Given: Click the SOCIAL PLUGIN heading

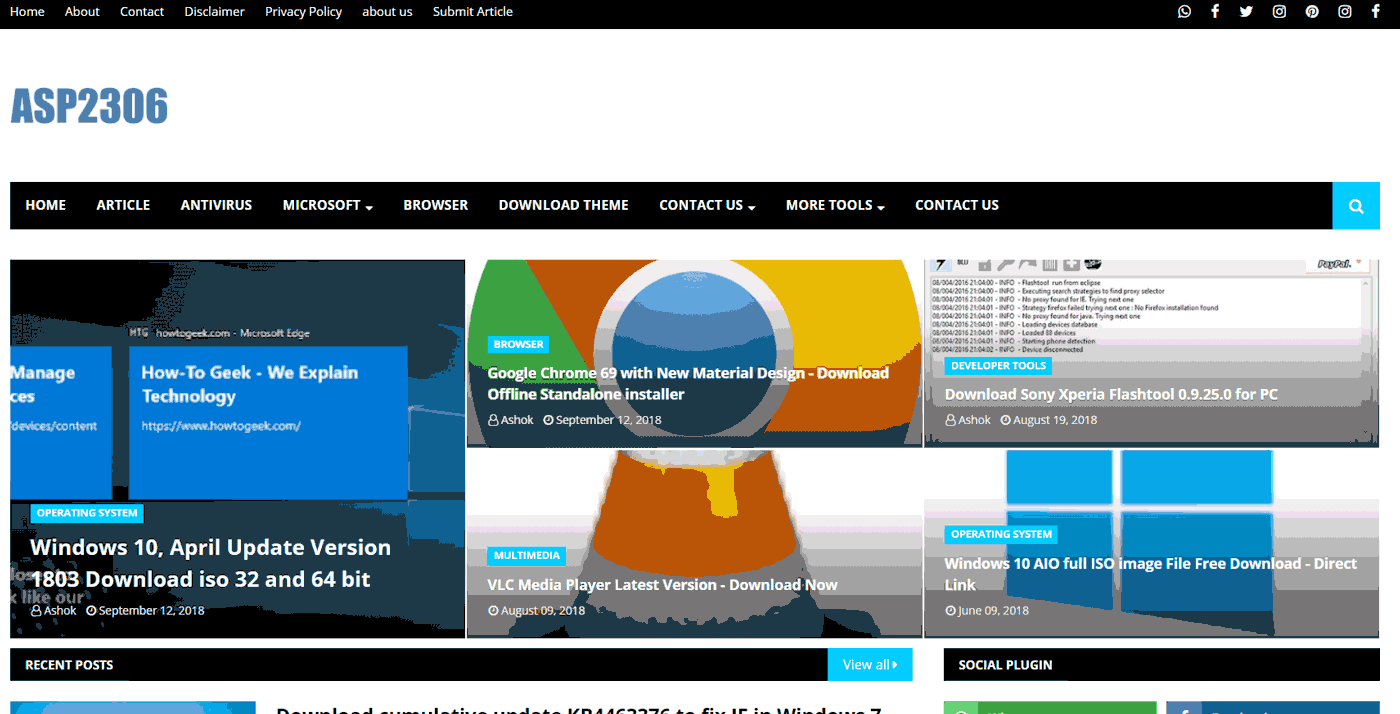Looking at the screenshot, I should [1005, 665].
